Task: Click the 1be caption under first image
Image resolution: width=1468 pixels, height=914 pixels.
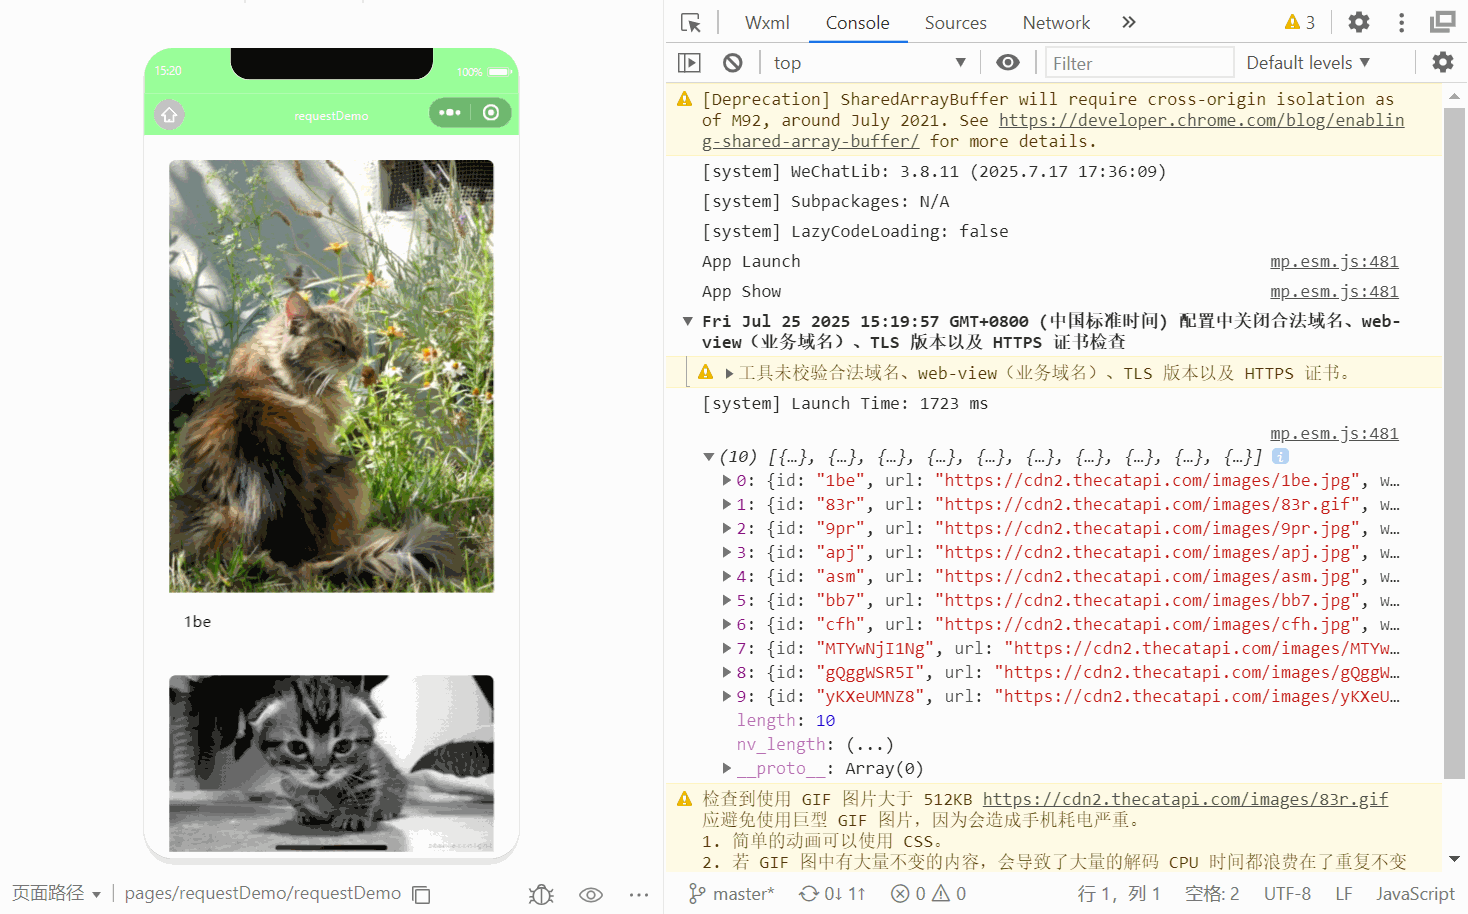Action: pos(197,621)
